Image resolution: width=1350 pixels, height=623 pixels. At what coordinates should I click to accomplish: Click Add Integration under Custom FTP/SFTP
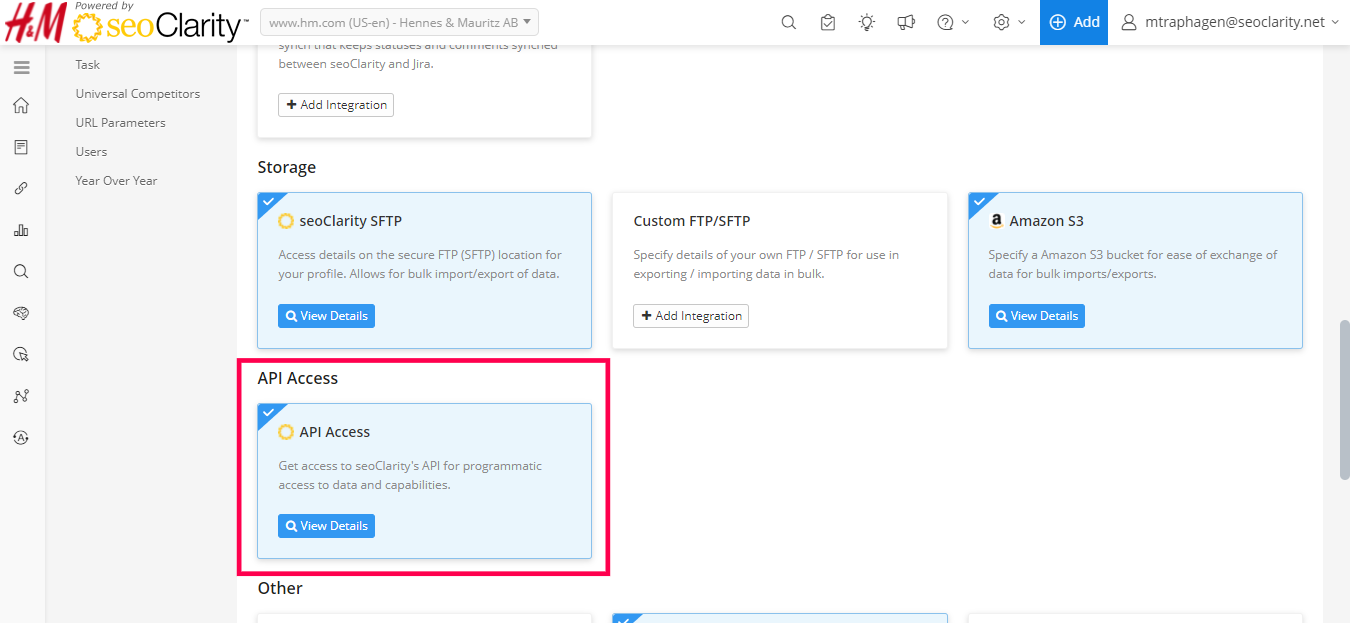pos(691,316)
